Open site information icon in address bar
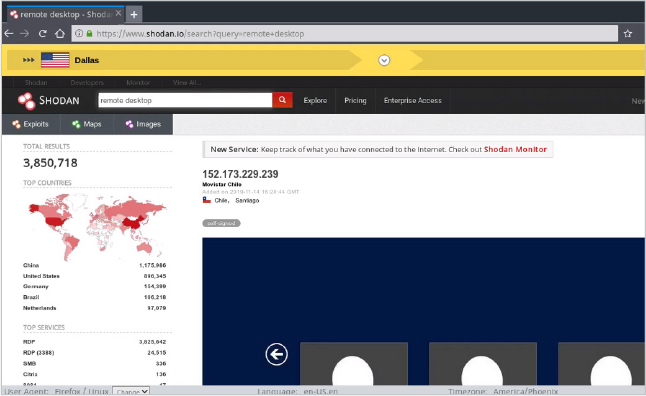646x396 pixels. (x=79, y=33)
